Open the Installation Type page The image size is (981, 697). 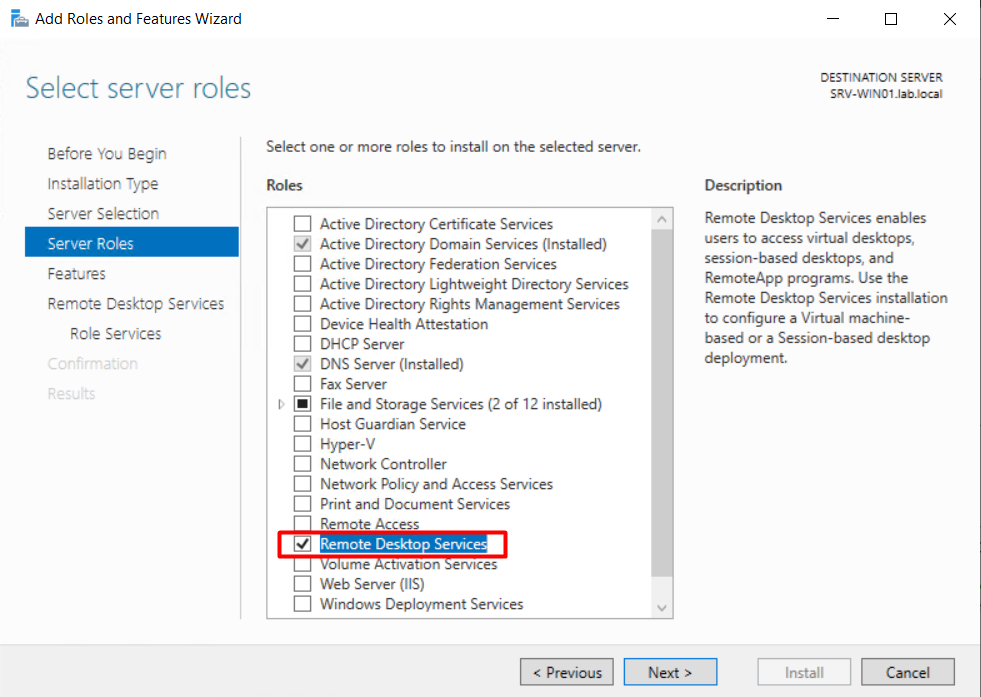[103, 184]
